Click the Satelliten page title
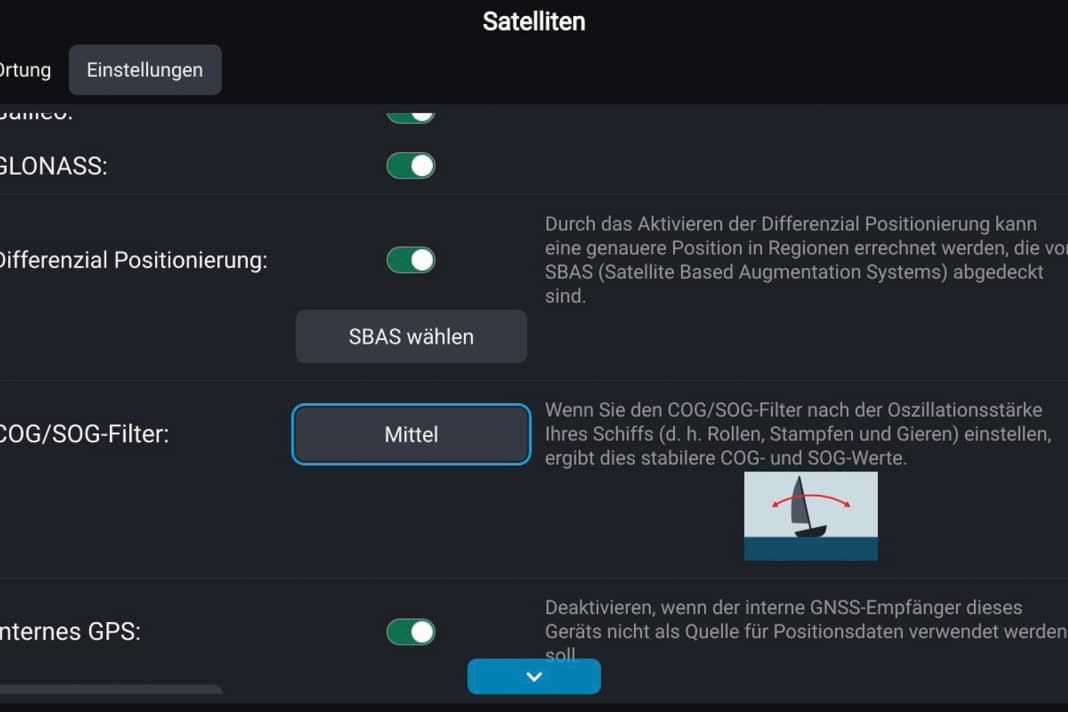Viewport: 1068px width, 712px height. (x=534, y=21)
